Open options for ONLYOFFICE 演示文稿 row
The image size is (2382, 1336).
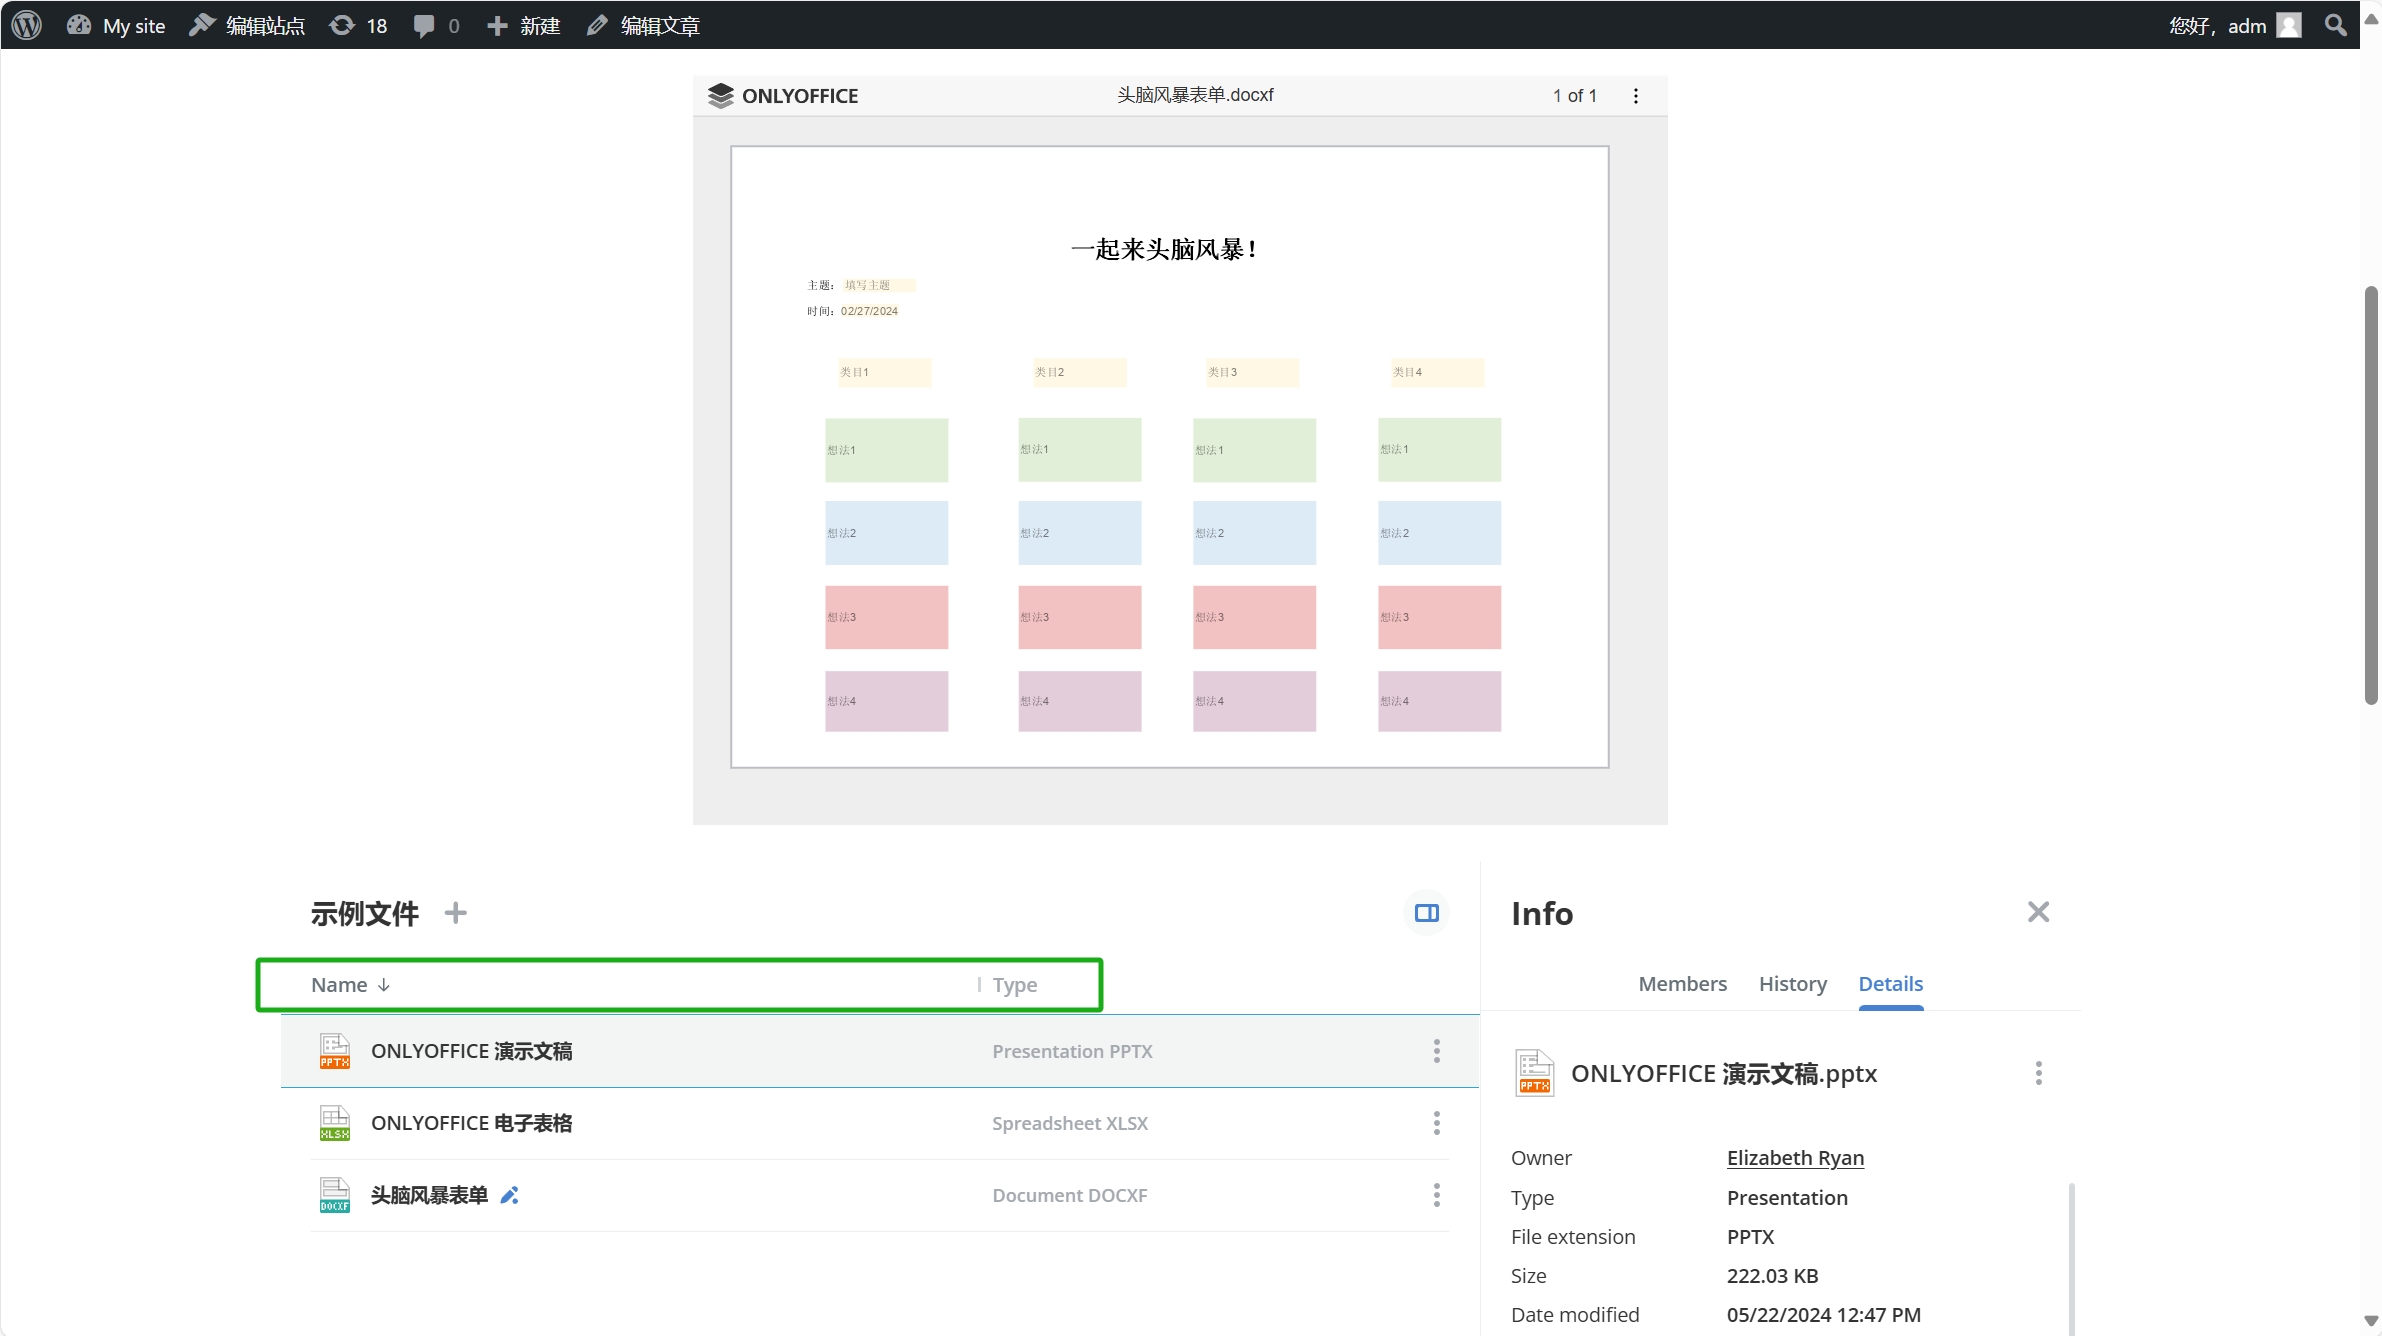pos(1437,1051)
